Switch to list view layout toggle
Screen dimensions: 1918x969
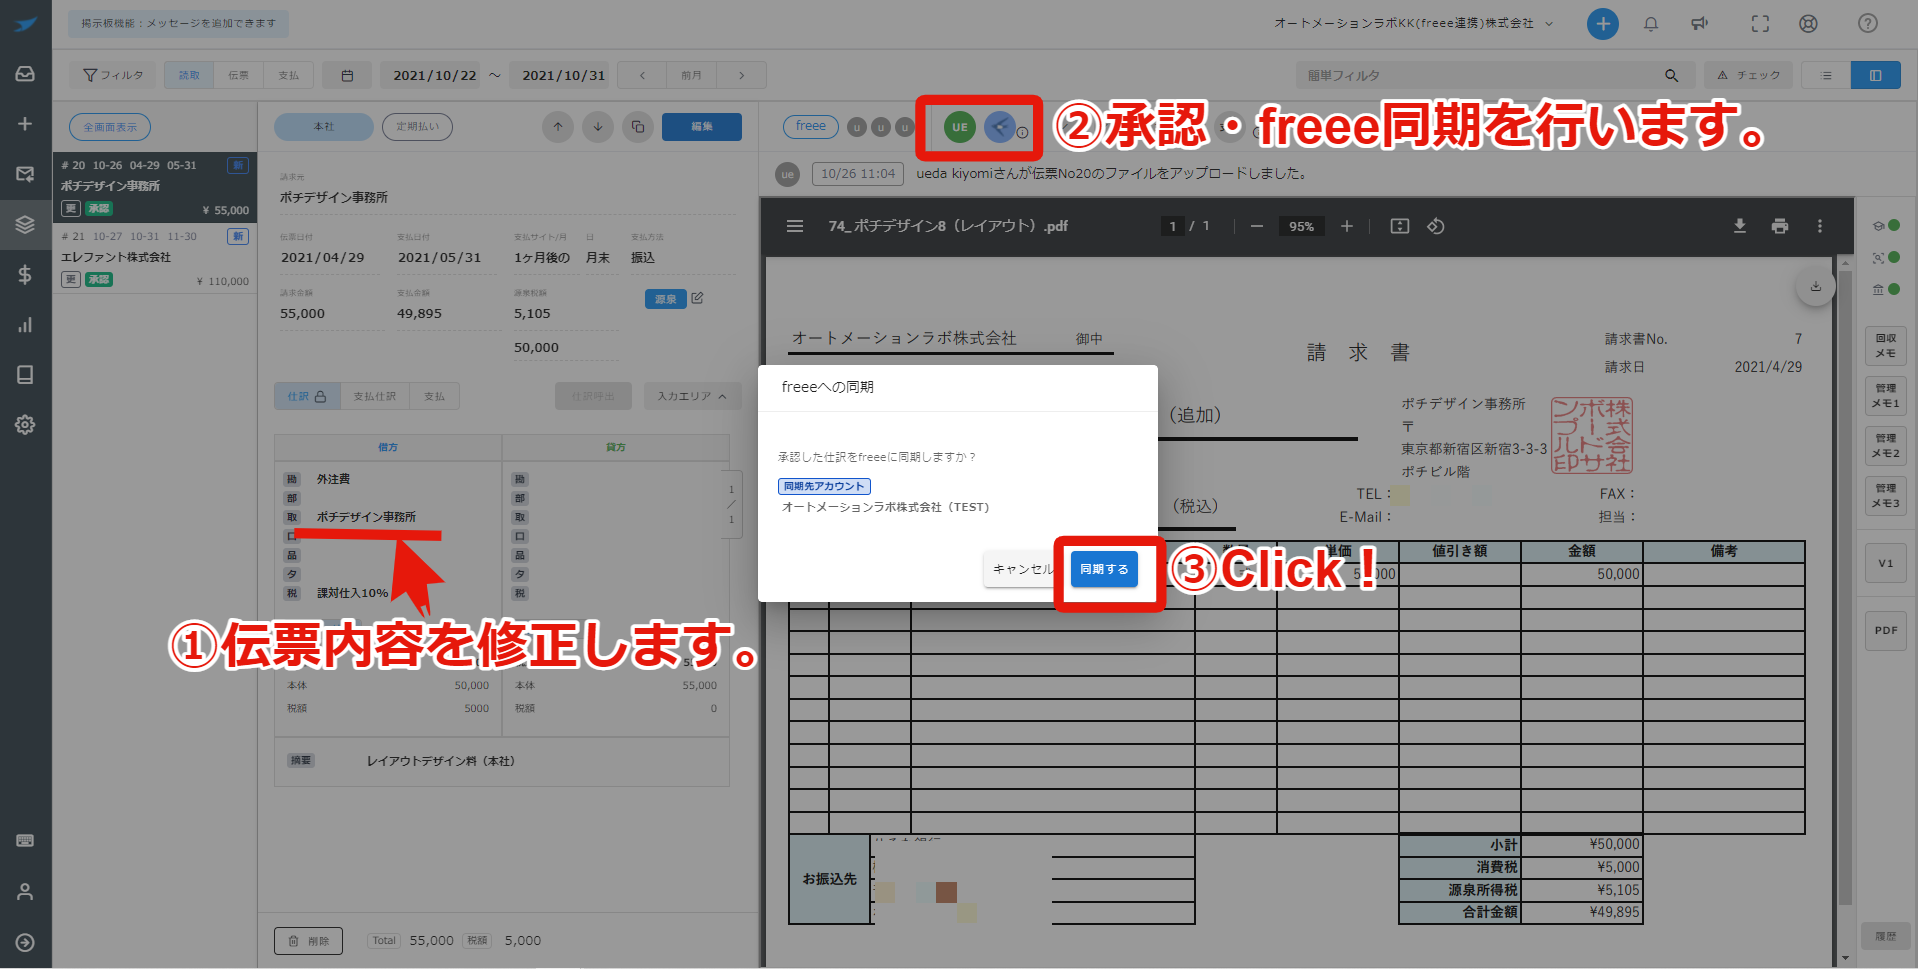point(1826,75)
